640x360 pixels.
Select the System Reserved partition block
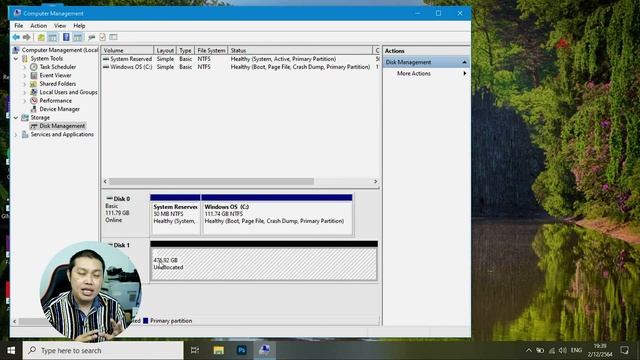click(x=175, y=215)
